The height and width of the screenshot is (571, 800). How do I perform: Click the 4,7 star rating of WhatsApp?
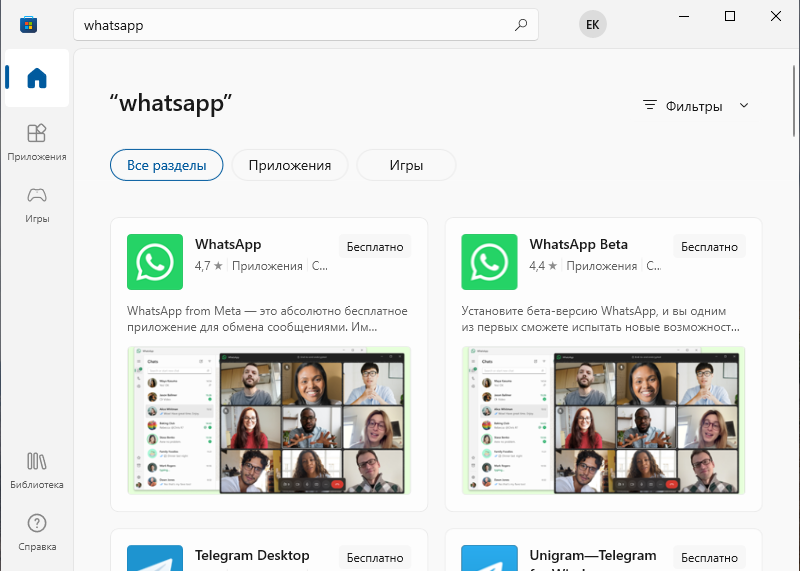click(209, 266)
